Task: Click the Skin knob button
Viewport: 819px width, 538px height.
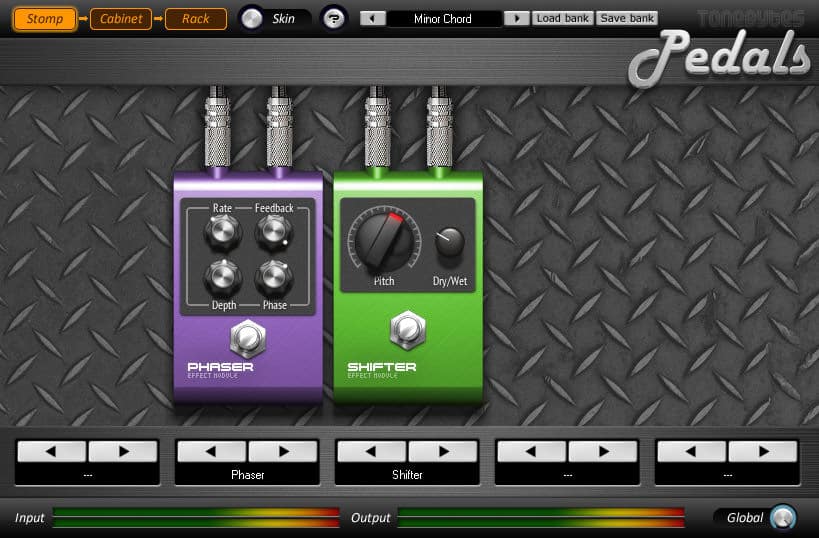Action: [251, 19]
